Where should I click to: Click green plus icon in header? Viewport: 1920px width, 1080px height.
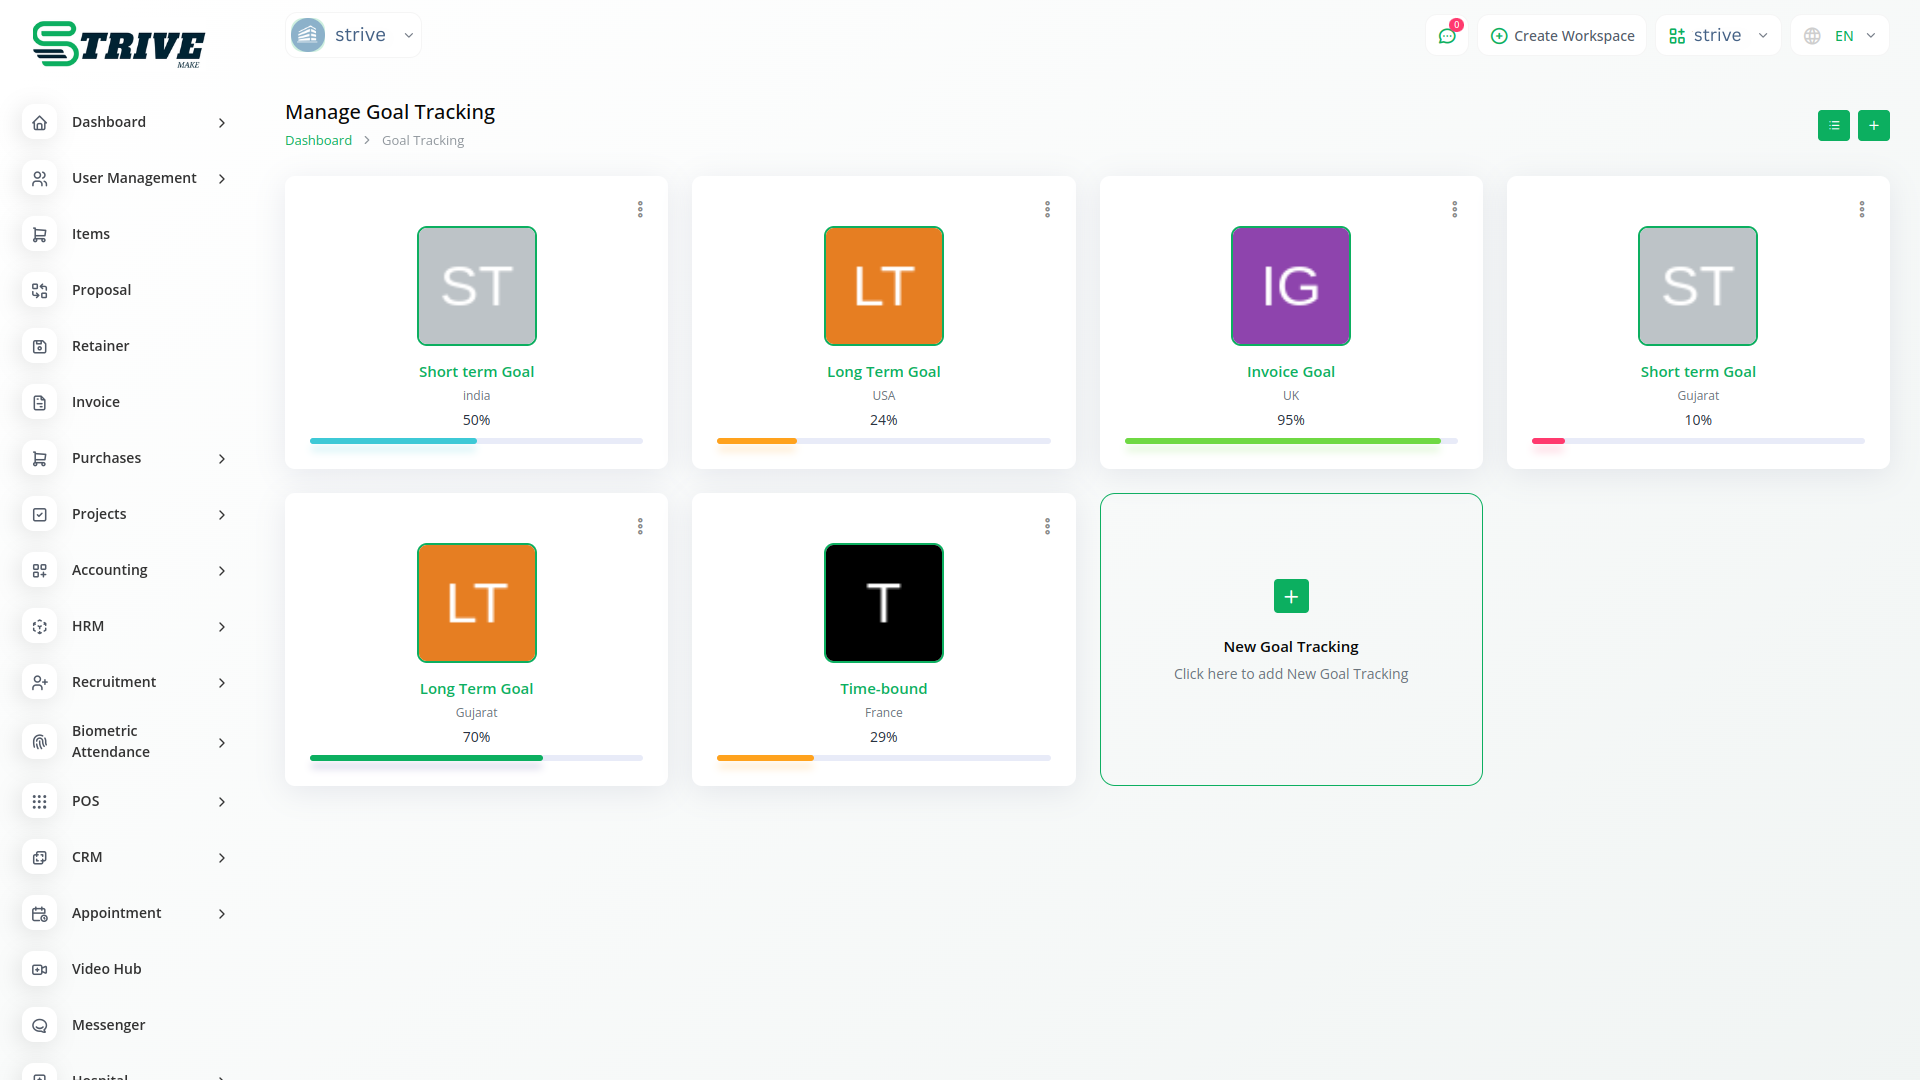click(x=1873, y=126)
